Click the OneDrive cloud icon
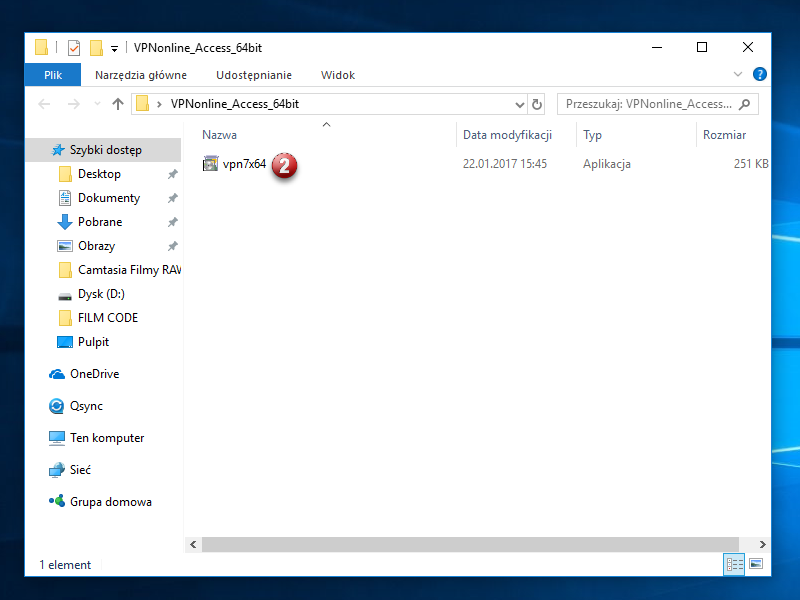 [x=57, y=374]
